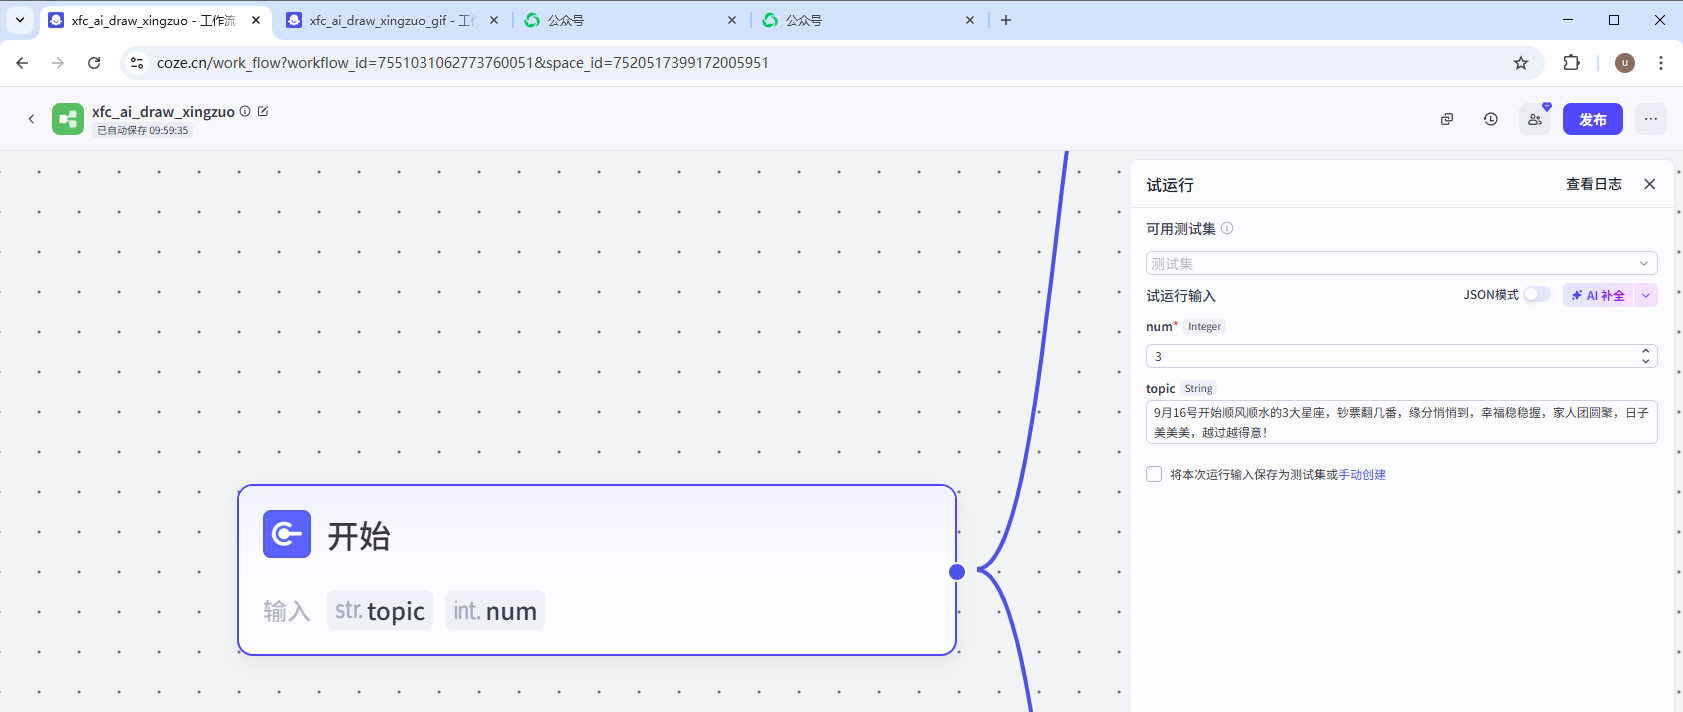
Task: Open browser extensions puzzle icon
Action: coord(1572,62)
